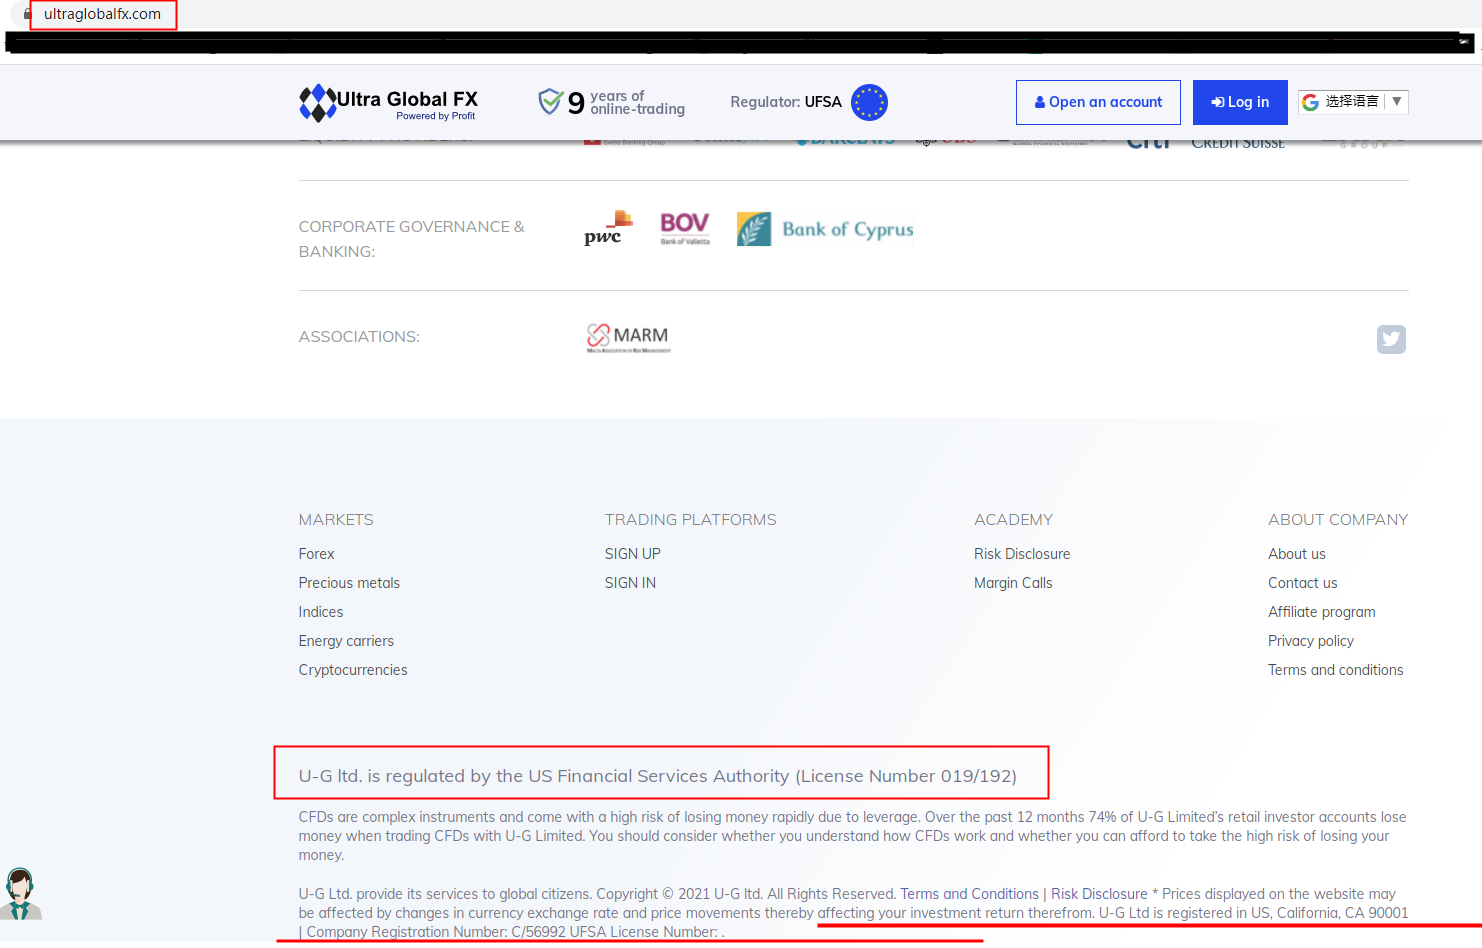This screenshot has width=1482, height=948.
Task: Open the live support agent chat icon
Action: tap(20, 893)
